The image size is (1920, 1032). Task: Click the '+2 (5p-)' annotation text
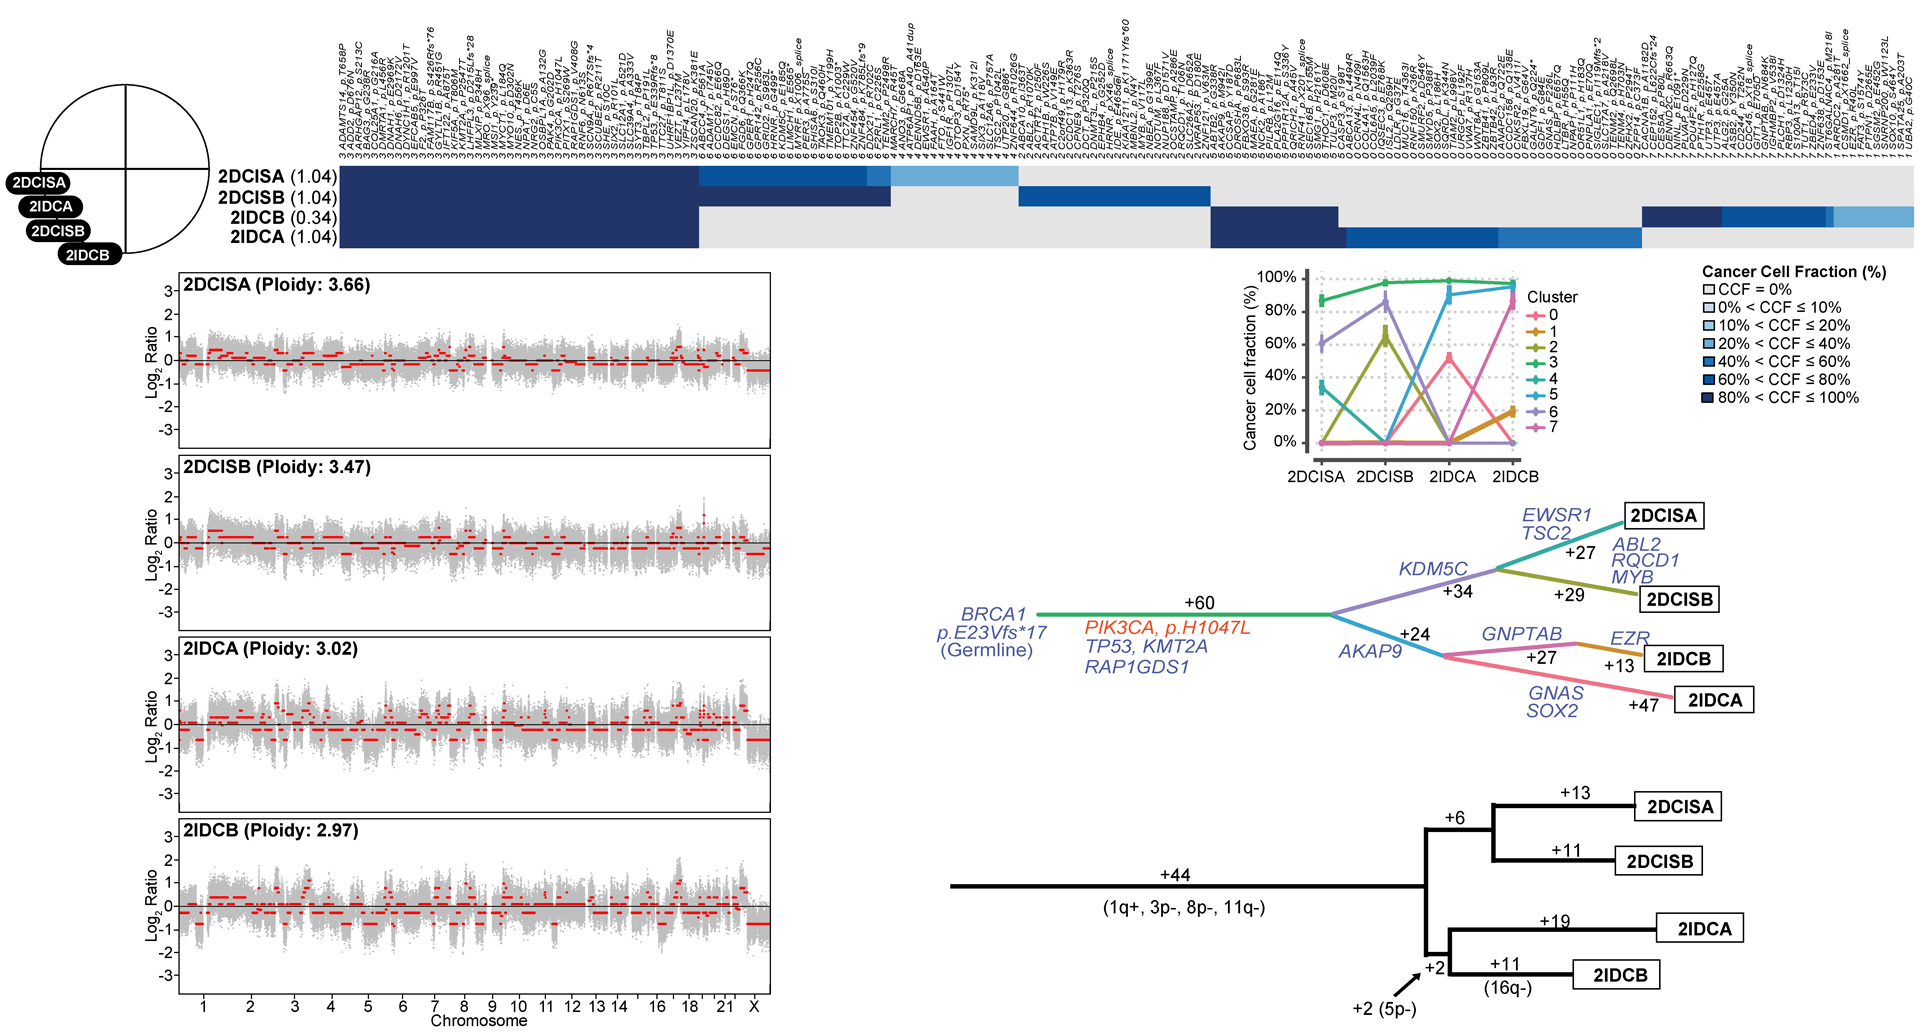coord(1385,1009)
